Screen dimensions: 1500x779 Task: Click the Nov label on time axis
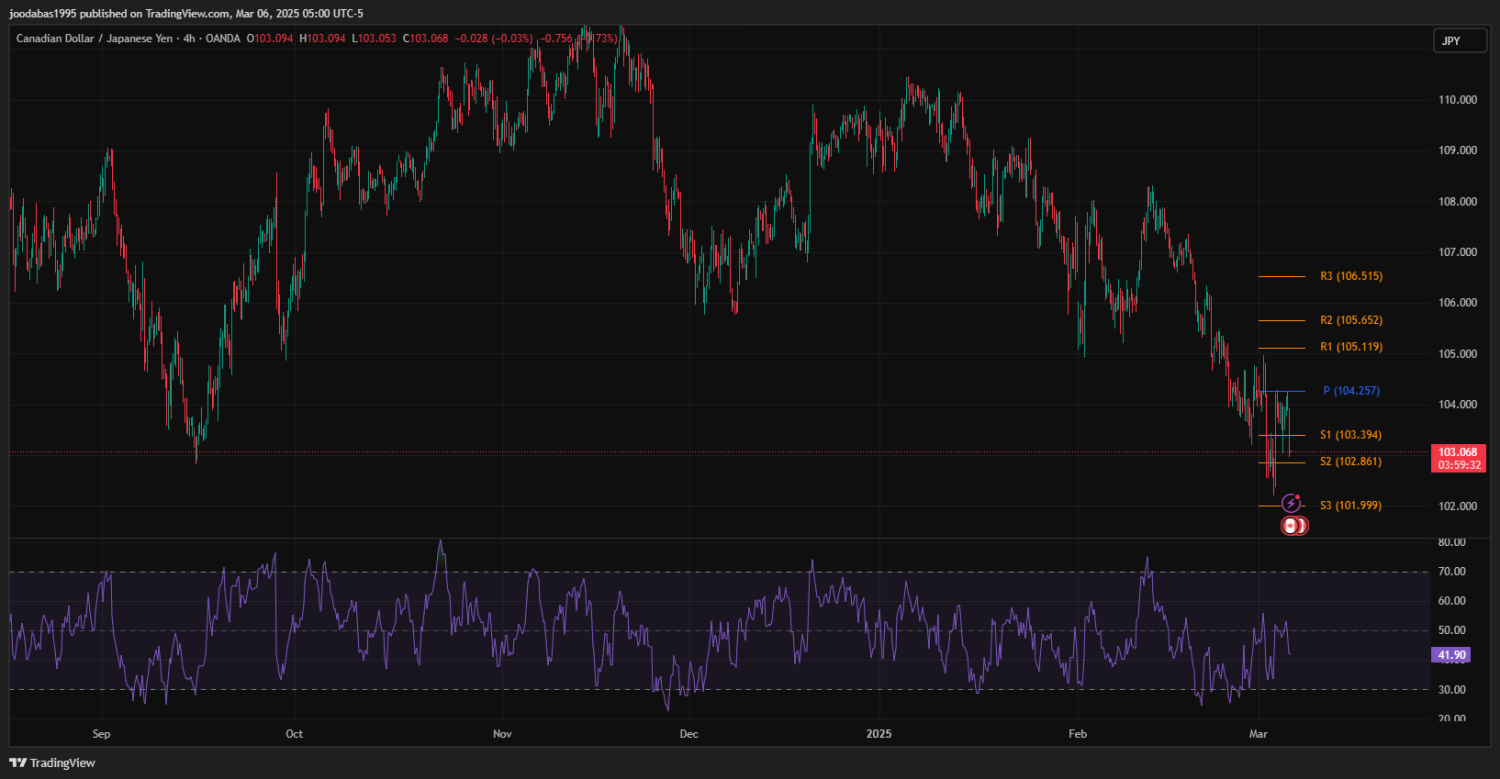point(502,733)
